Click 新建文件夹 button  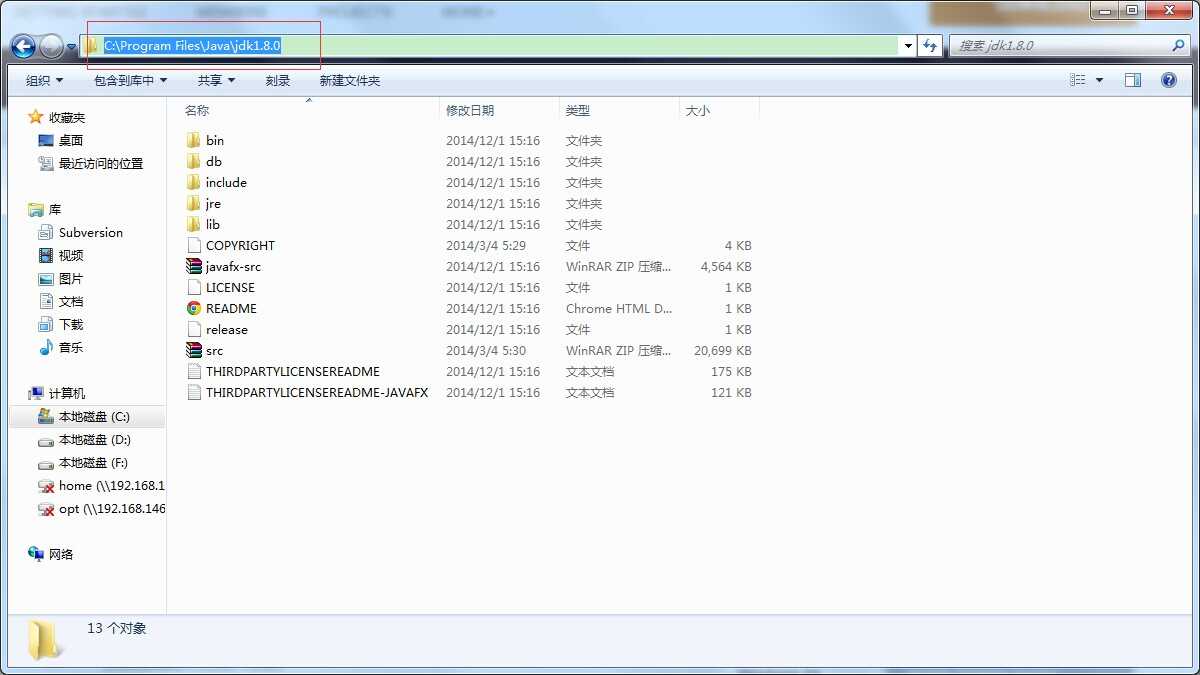pos(350,80)
